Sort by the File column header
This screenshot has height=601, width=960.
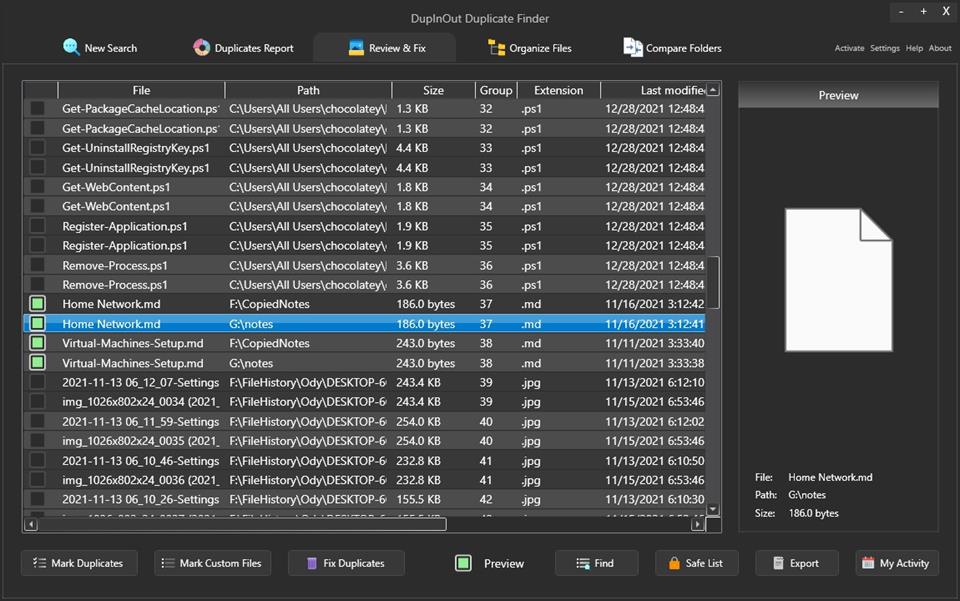tap(141, 90)
